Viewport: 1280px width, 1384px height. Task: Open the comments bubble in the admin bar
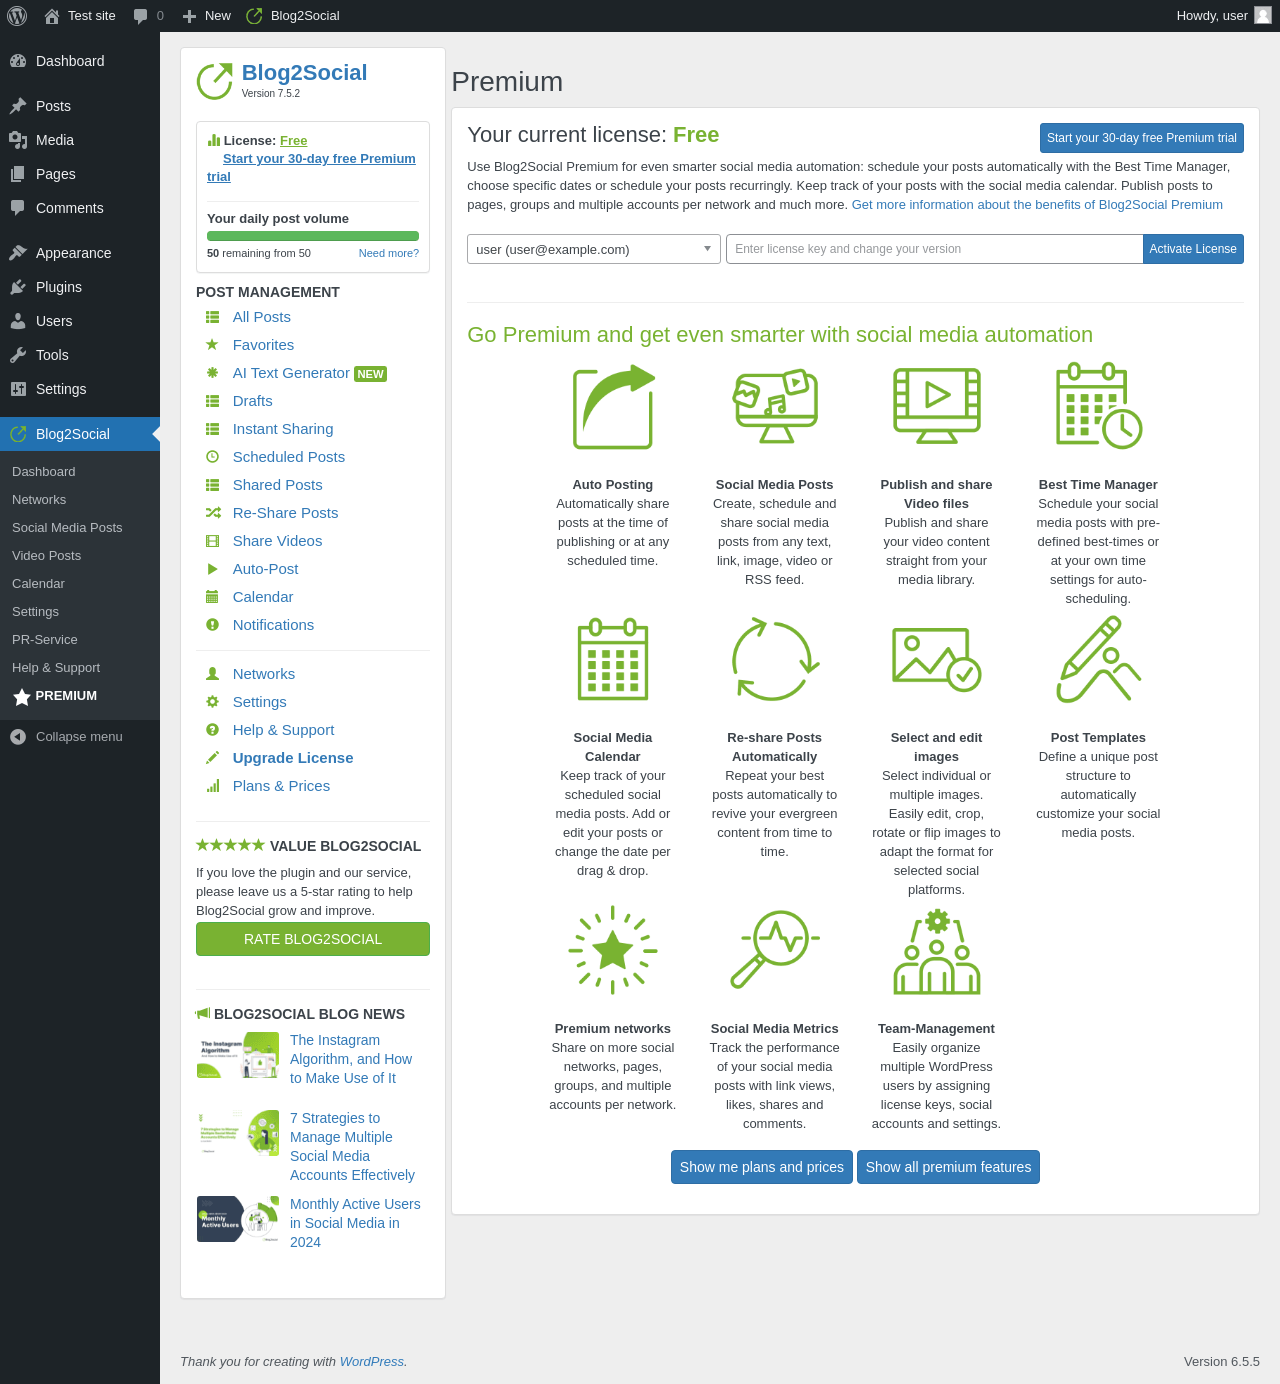tap(141, 16)
